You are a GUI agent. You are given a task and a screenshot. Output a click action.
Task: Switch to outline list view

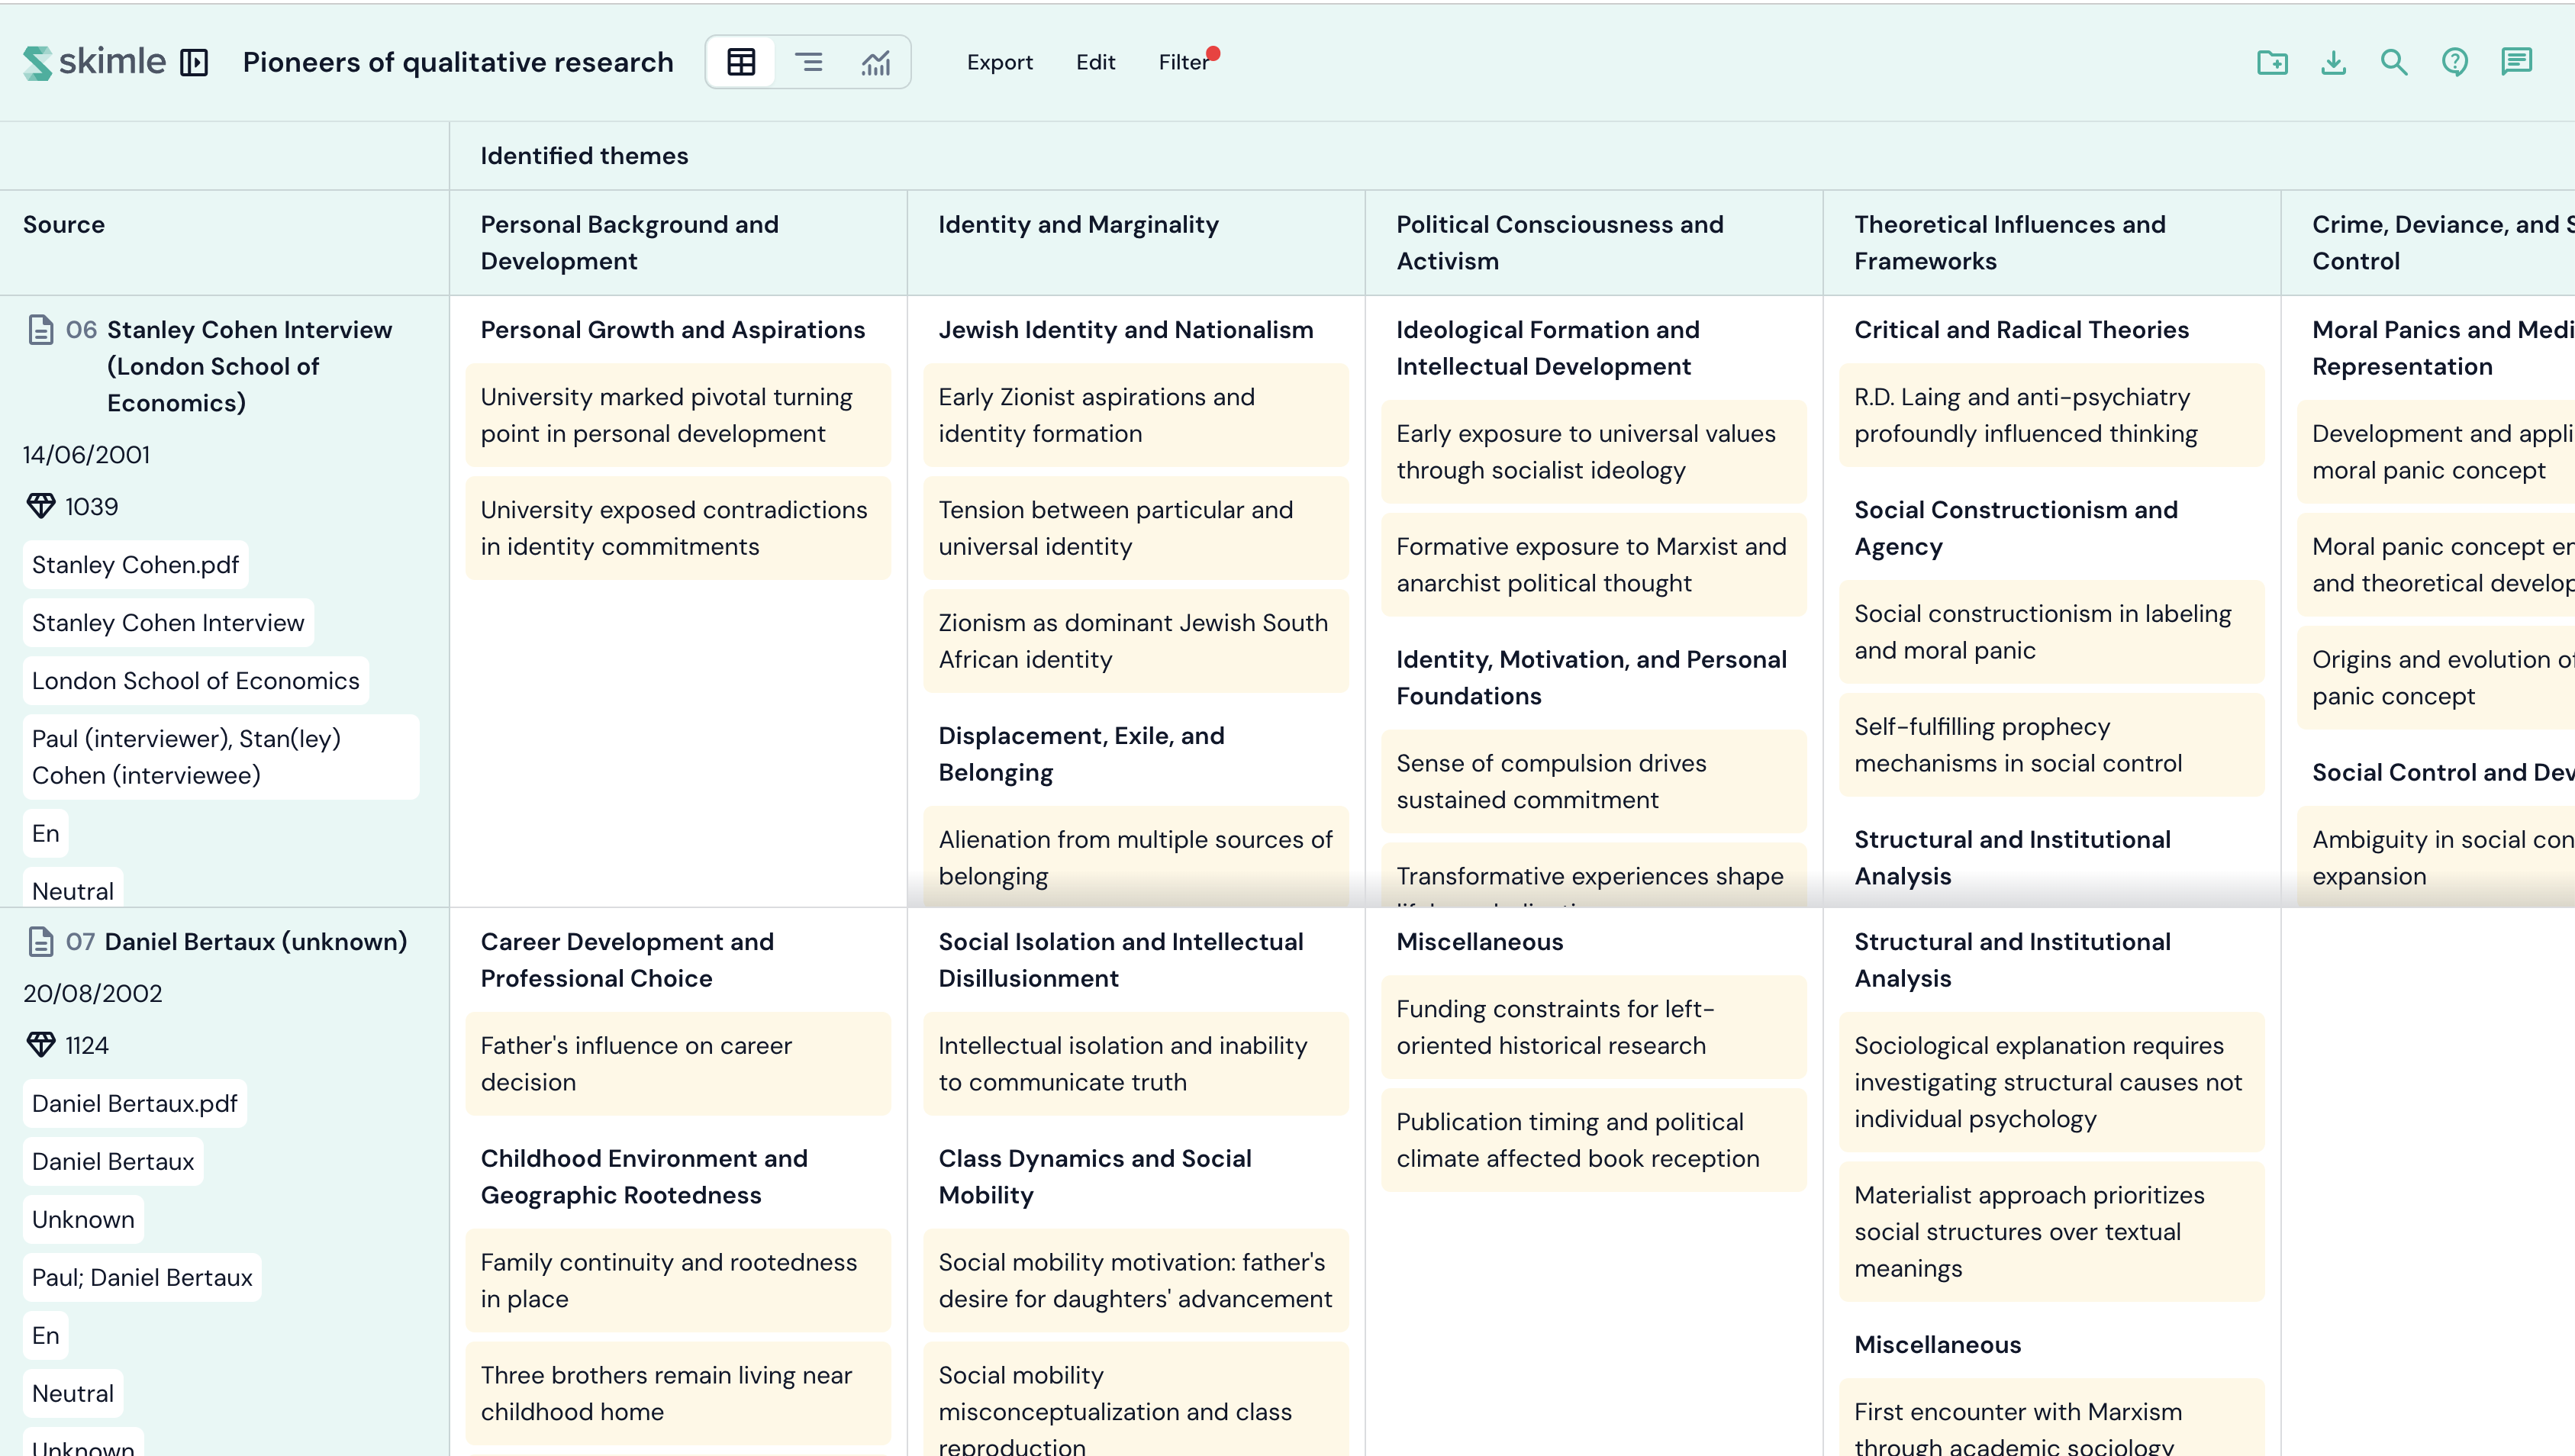pyautogui.click(x=808, y=62)
